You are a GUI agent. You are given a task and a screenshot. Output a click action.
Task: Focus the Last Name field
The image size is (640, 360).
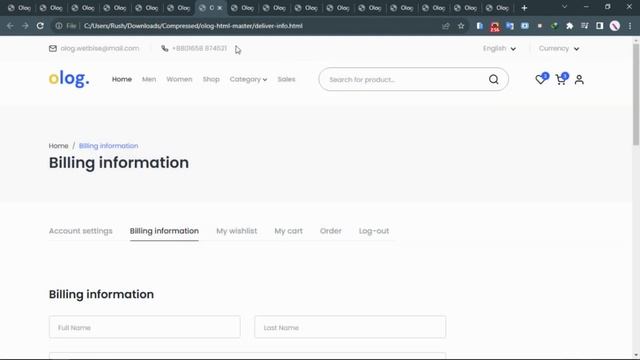click(350, 327)
